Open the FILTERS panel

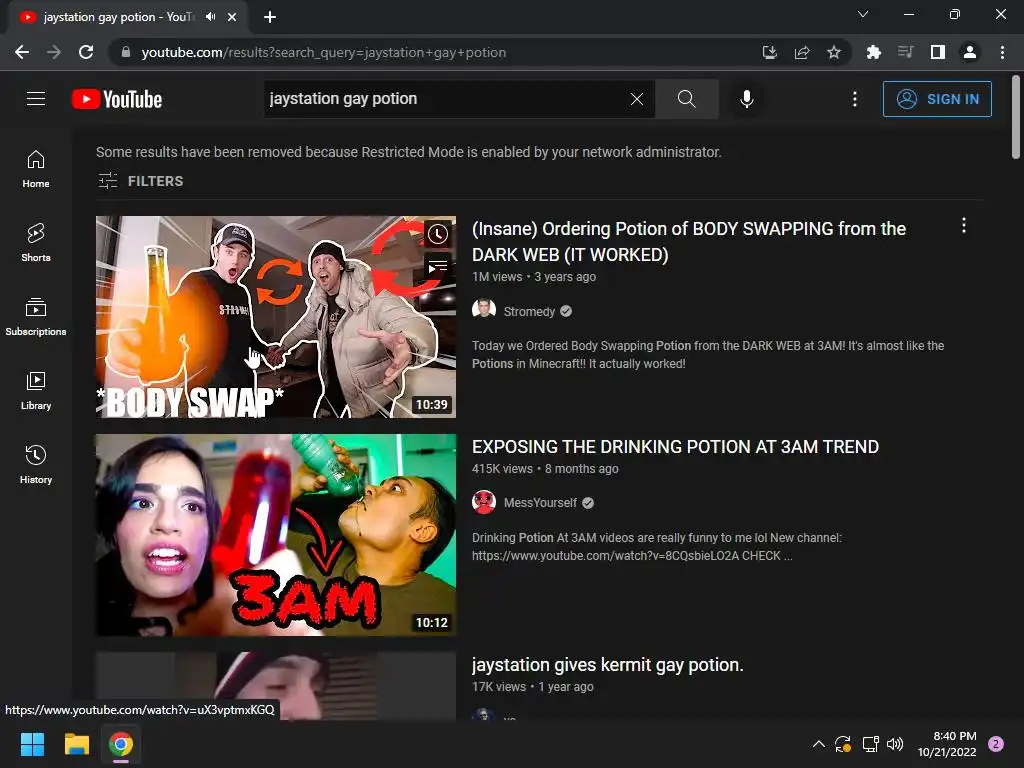click(x=140, y=181)
